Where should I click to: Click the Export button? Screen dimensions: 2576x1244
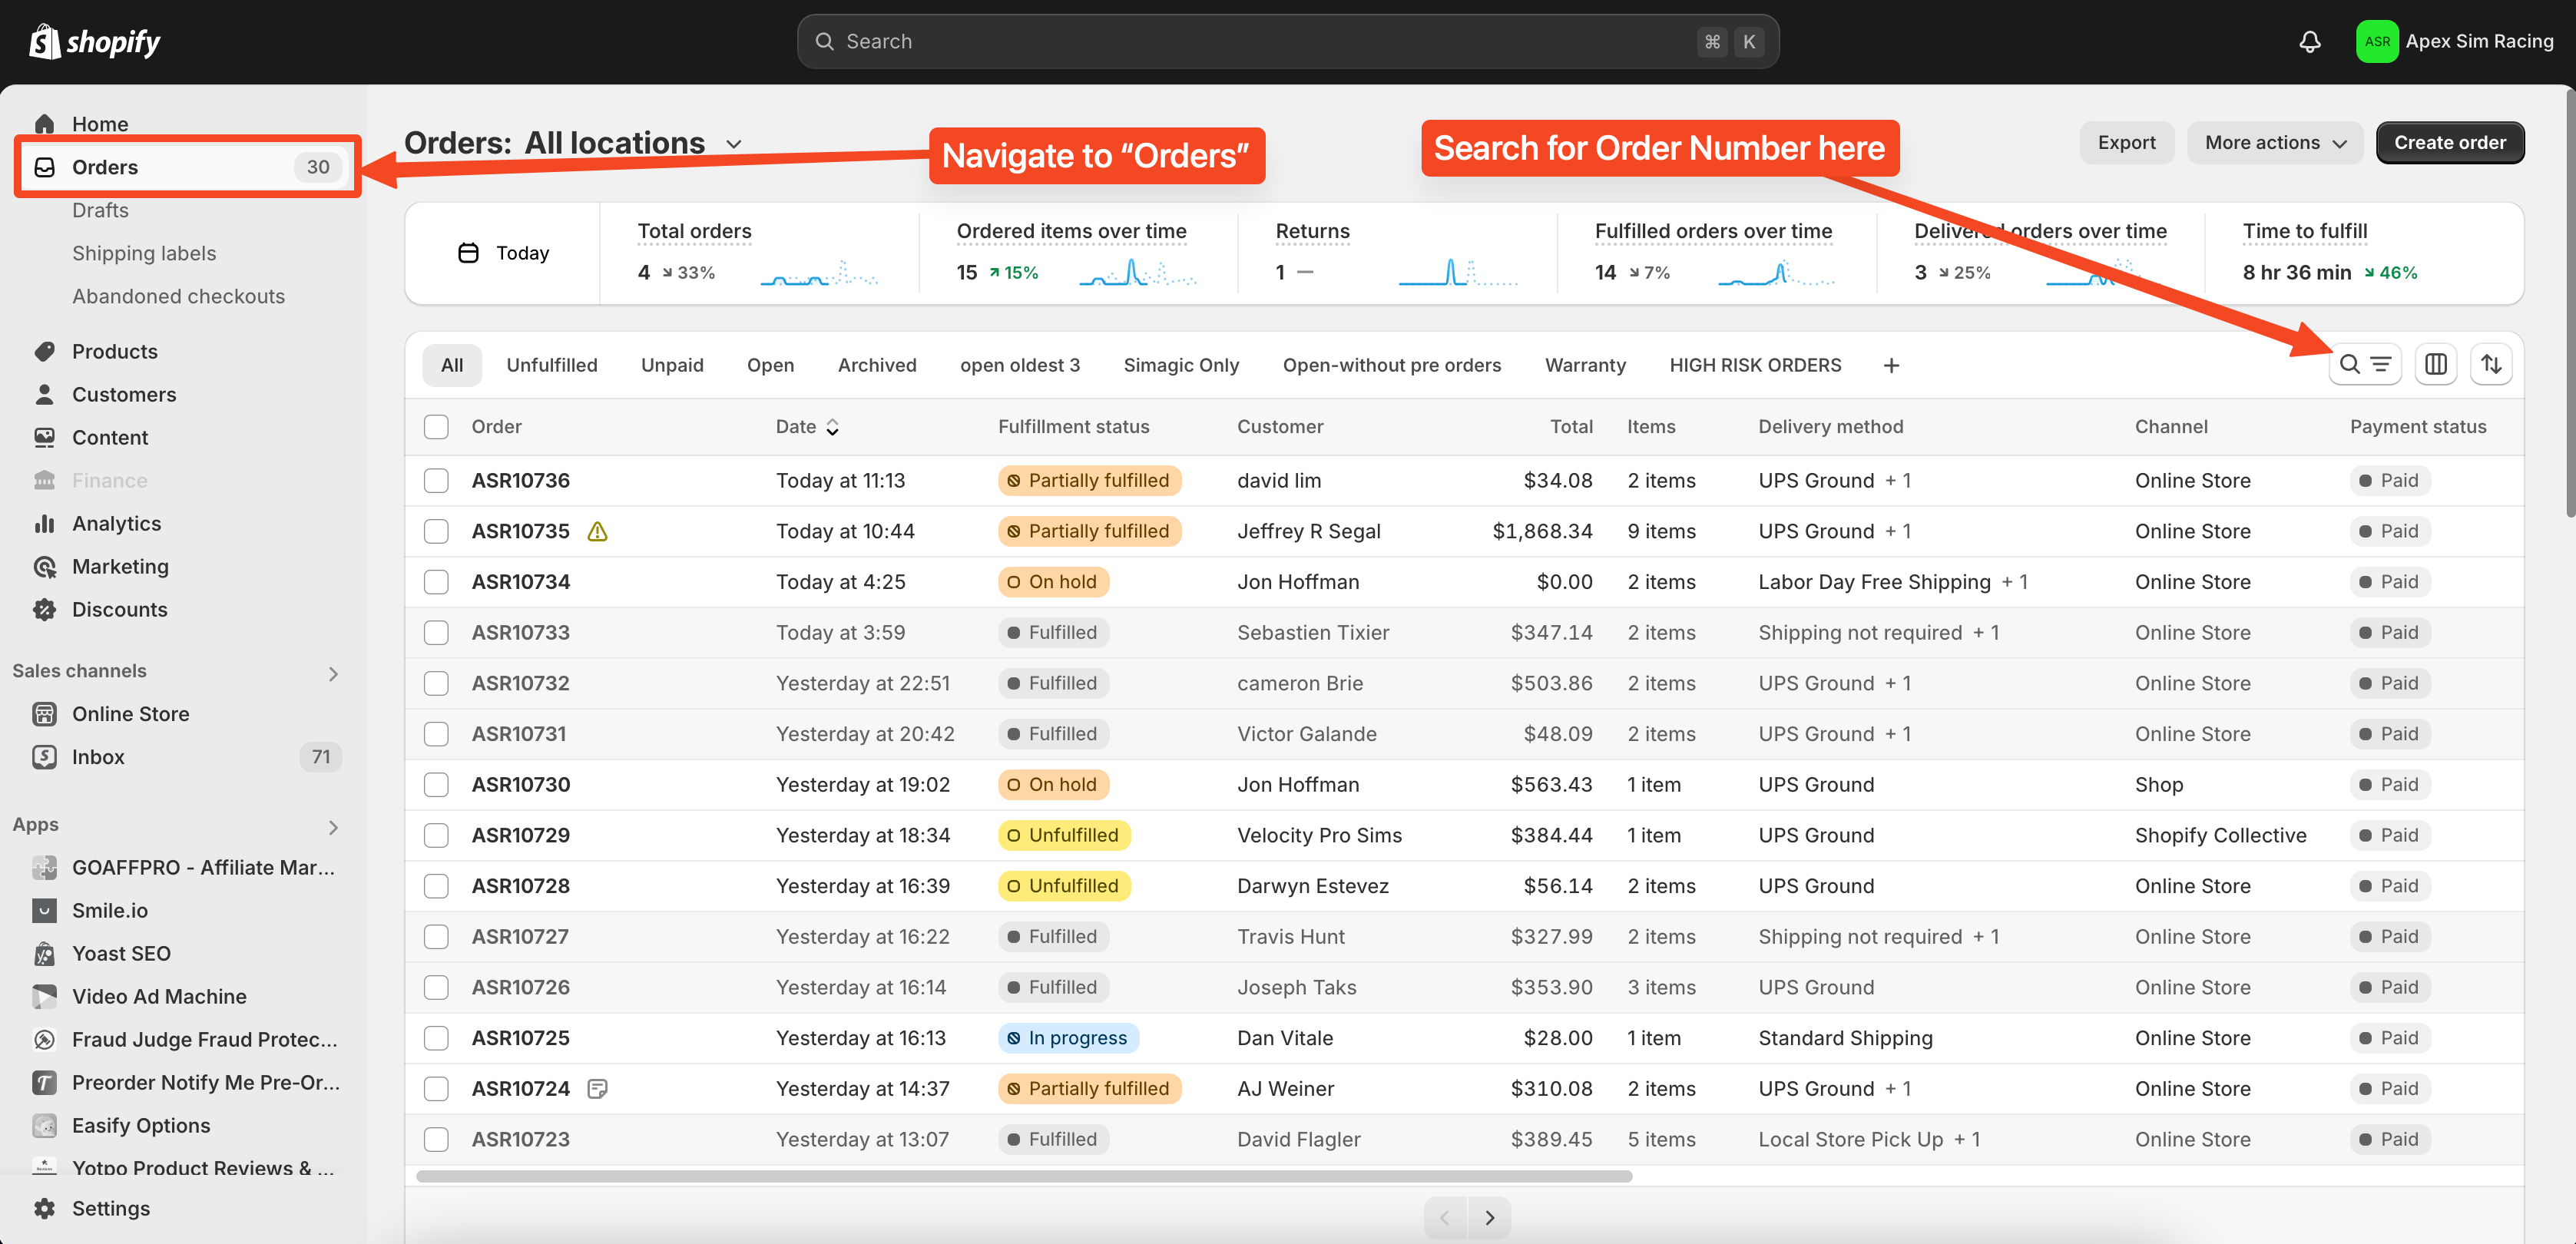tap(2126, 143)
